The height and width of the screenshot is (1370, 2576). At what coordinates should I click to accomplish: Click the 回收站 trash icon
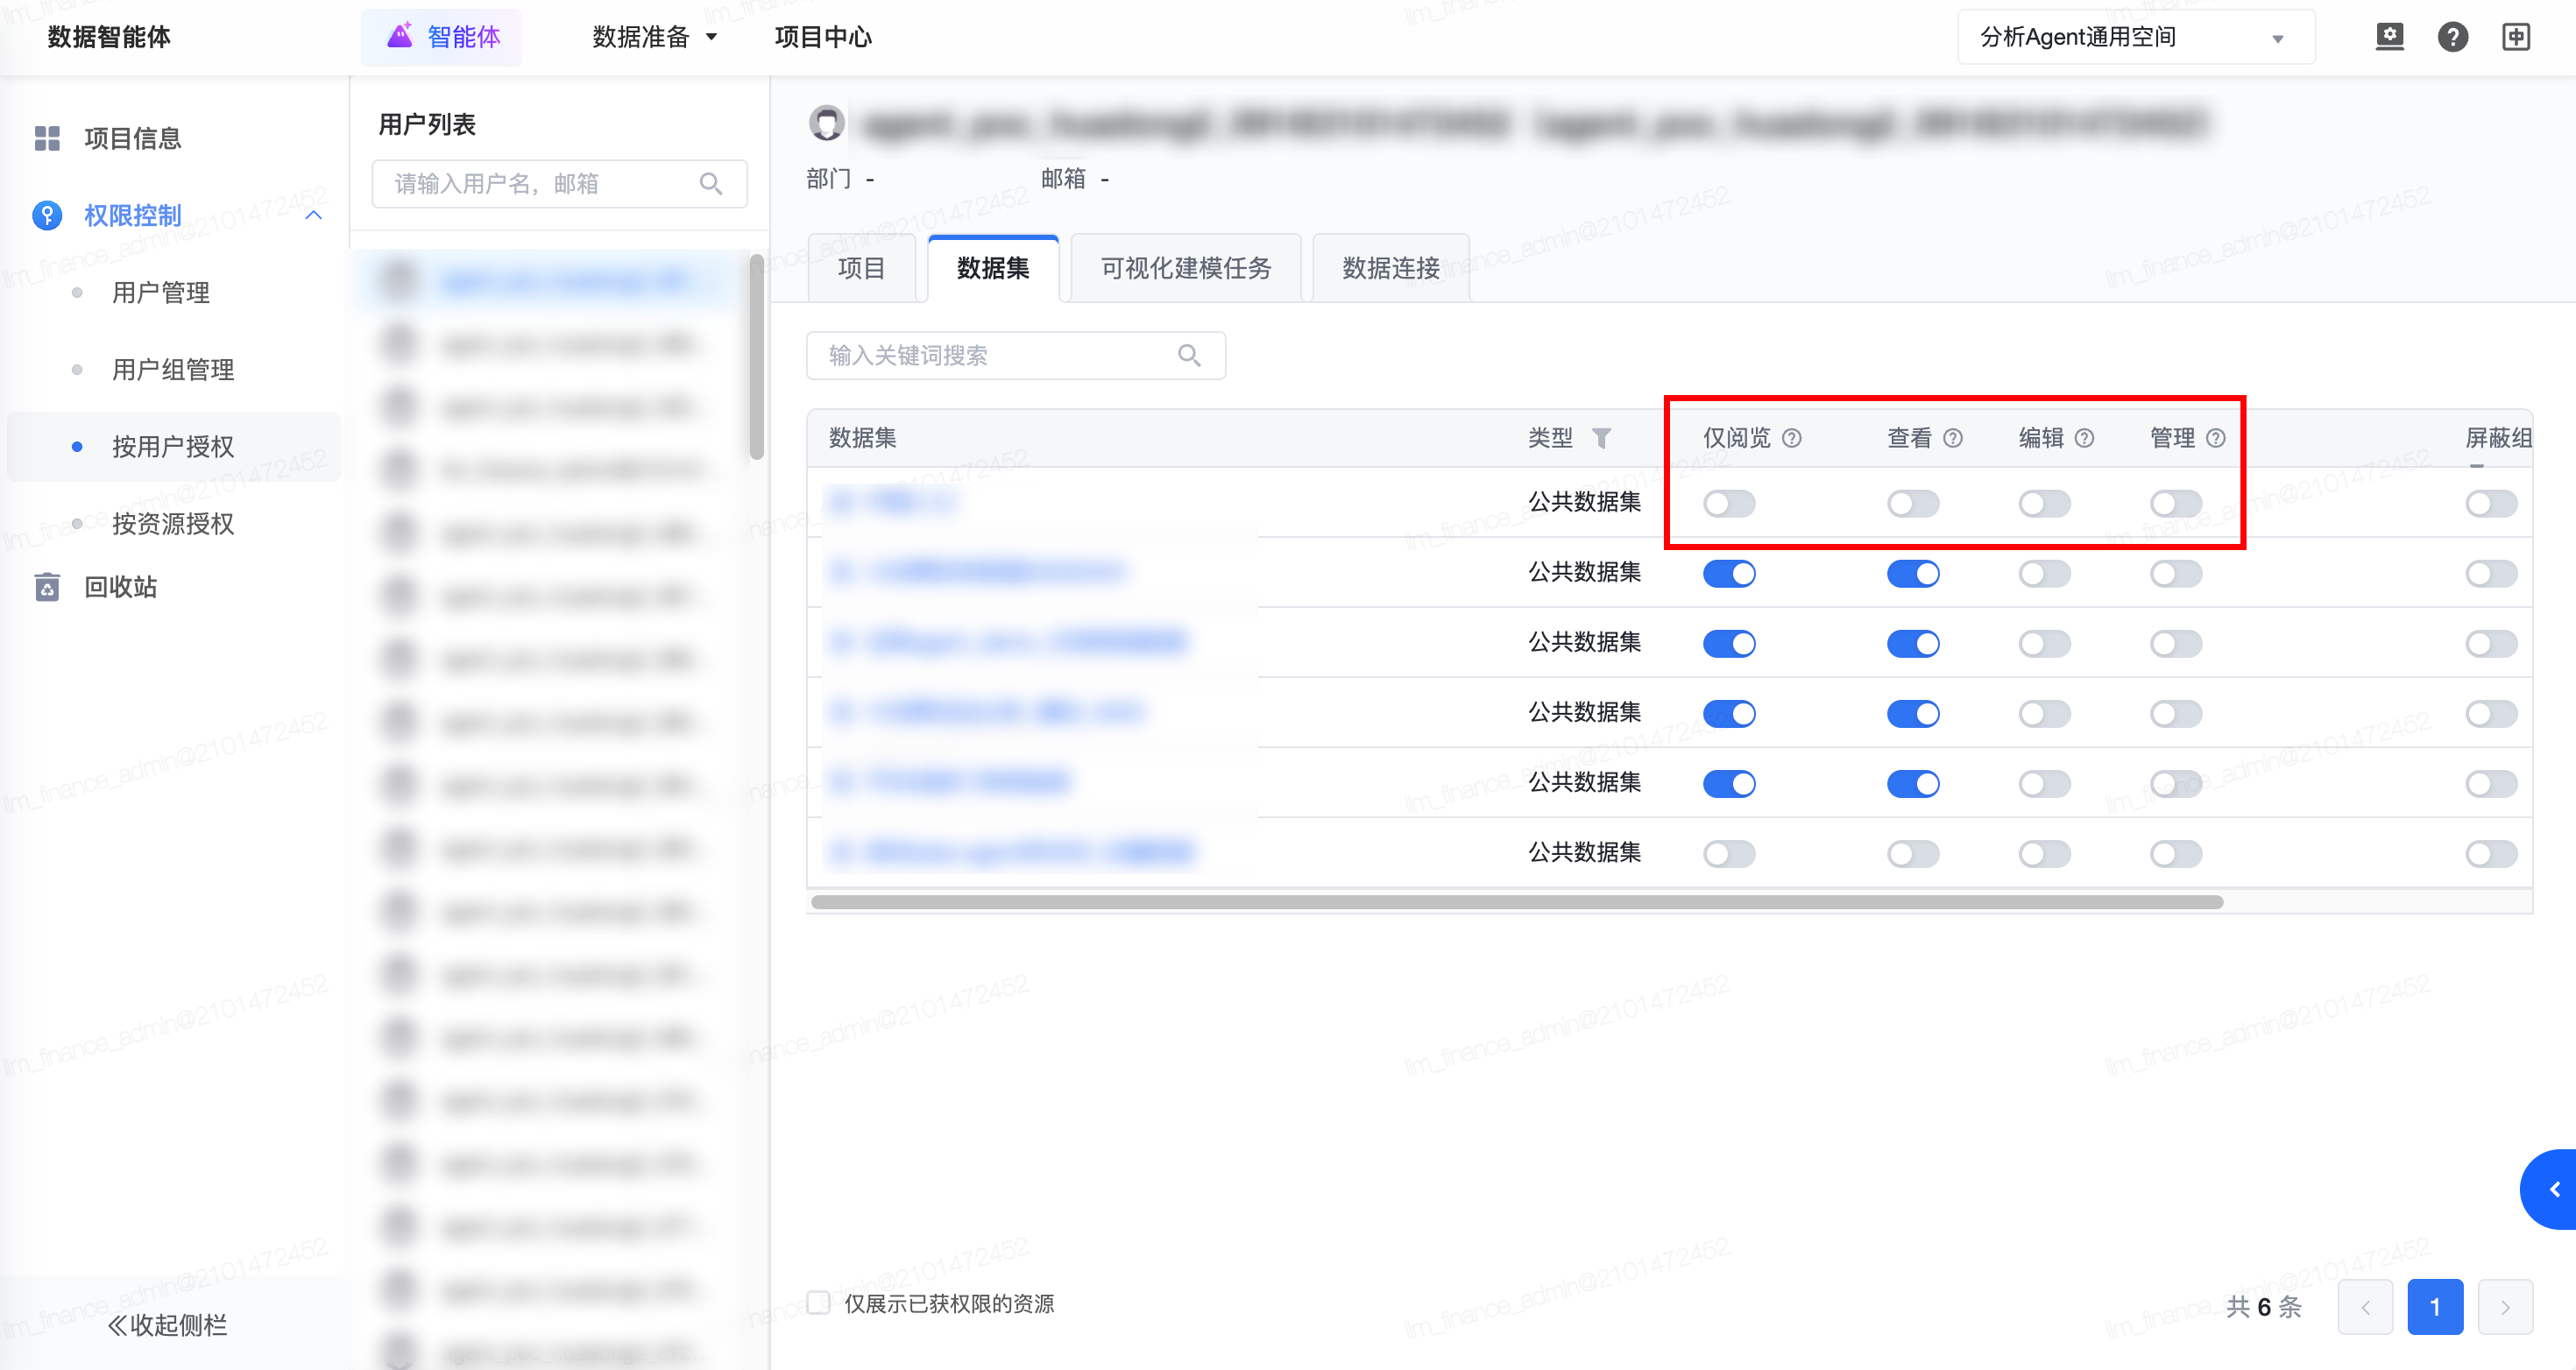point(47,587)
